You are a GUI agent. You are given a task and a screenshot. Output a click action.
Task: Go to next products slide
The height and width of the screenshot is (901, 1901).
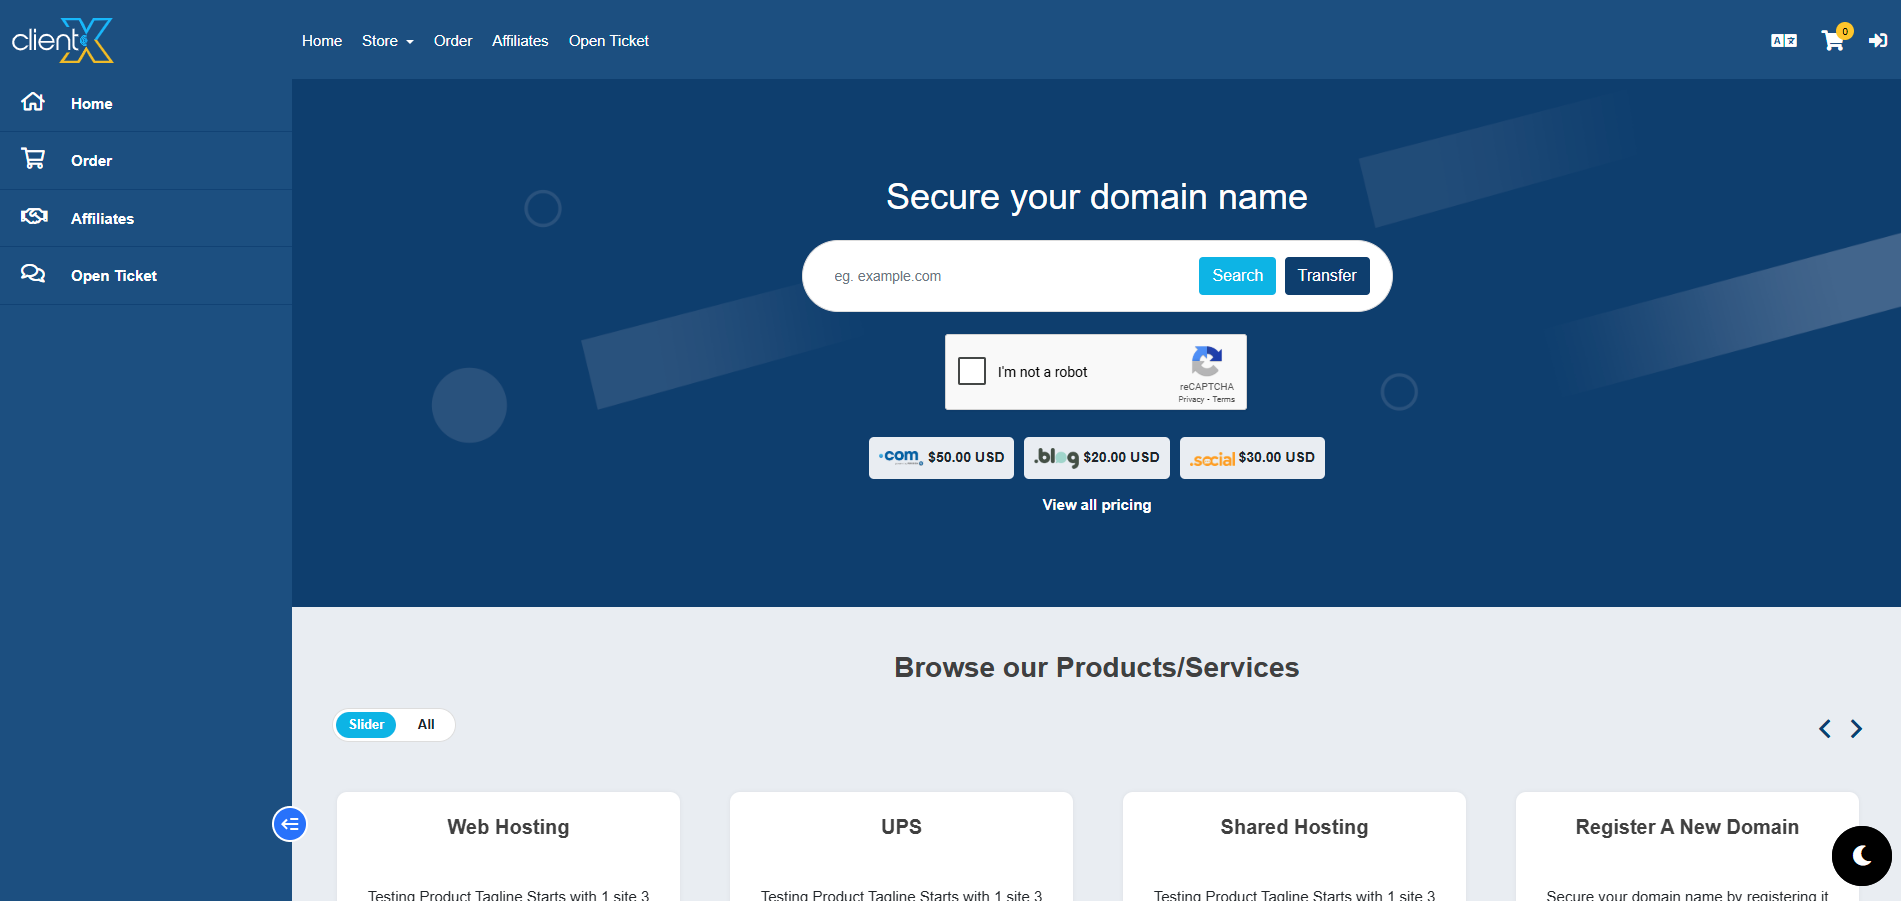[x=1856, y=729]
